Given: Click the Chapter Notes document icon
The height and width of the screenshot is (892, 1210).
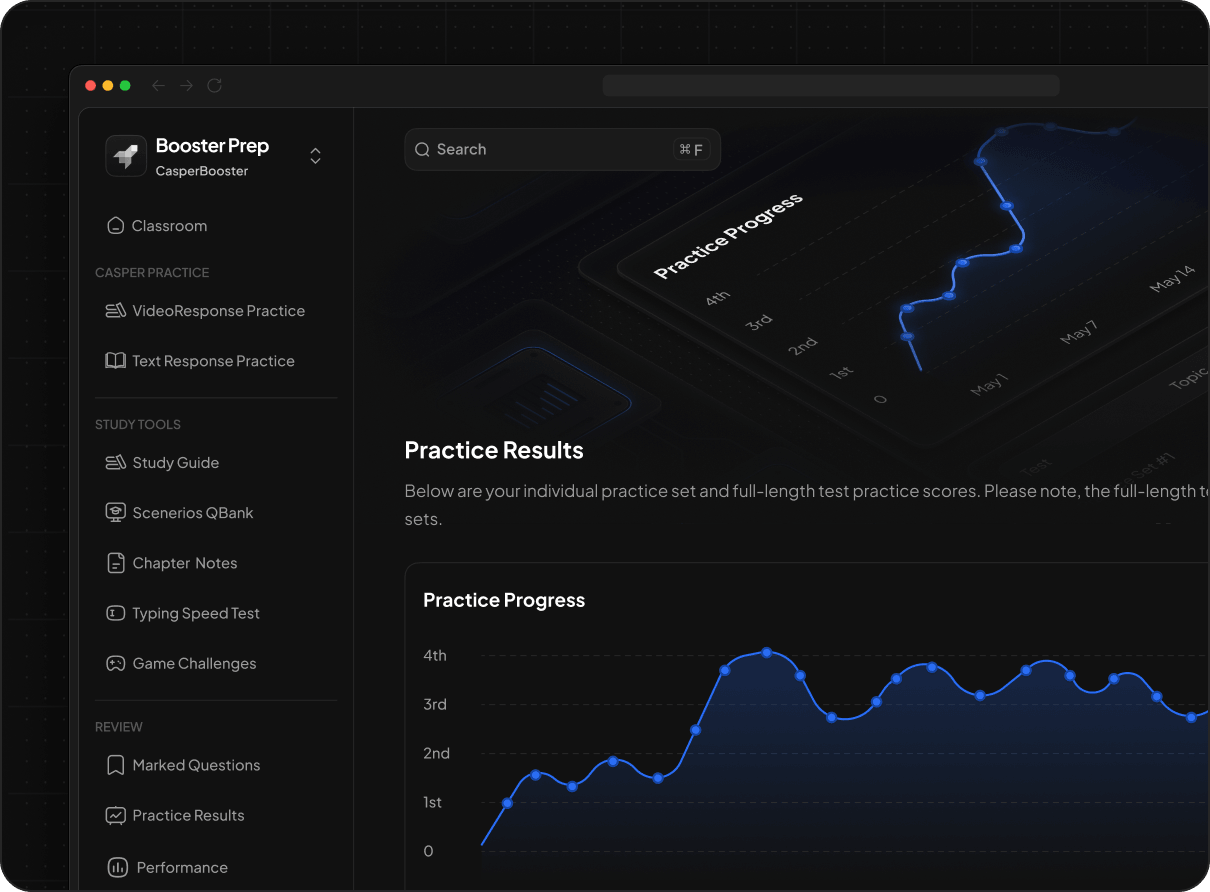Looking at the screenshot, I should (116, 563).
